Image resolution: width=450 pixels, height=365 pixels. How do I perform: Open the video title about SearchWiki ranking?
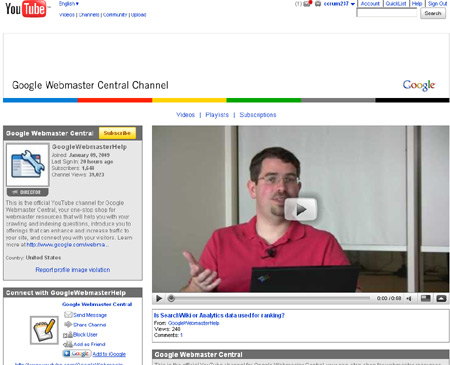click(x=219, y=315)
